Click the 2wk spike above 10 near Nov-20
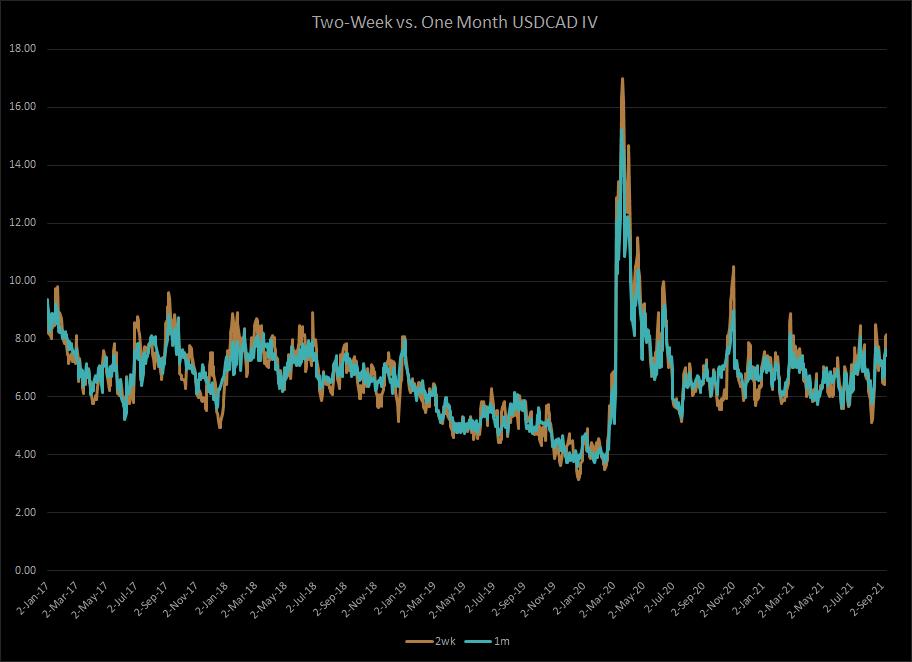This screenshot has width=912, height=662. coord(733,267)
